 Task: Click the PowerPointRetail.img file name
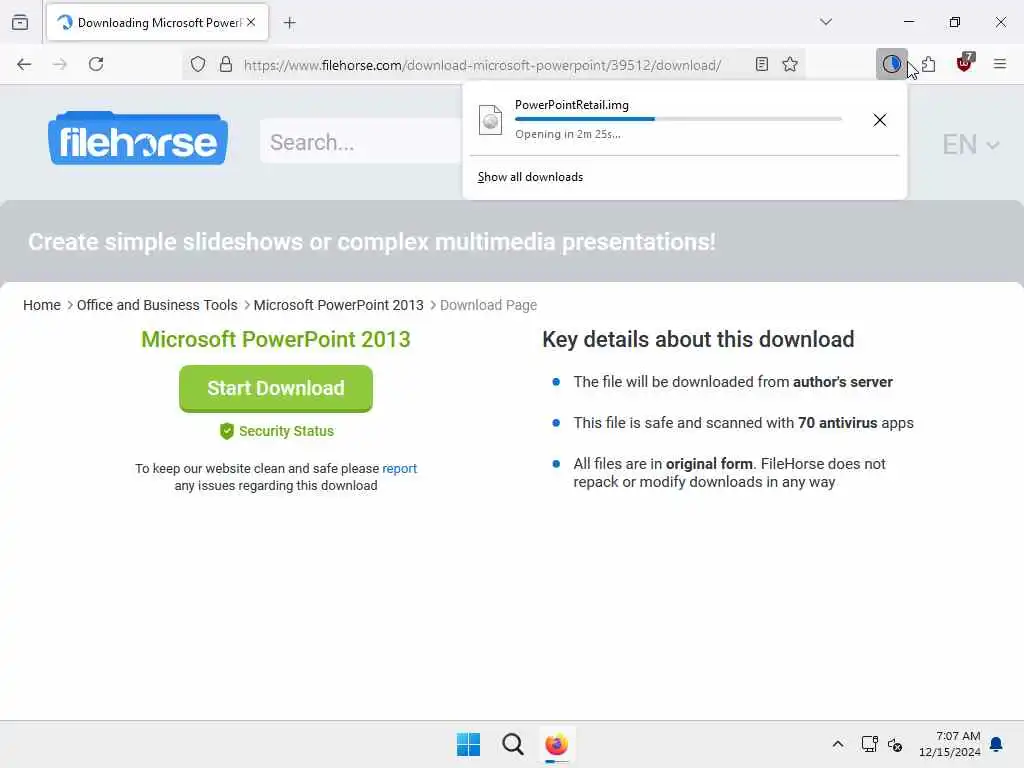[571, 105]
